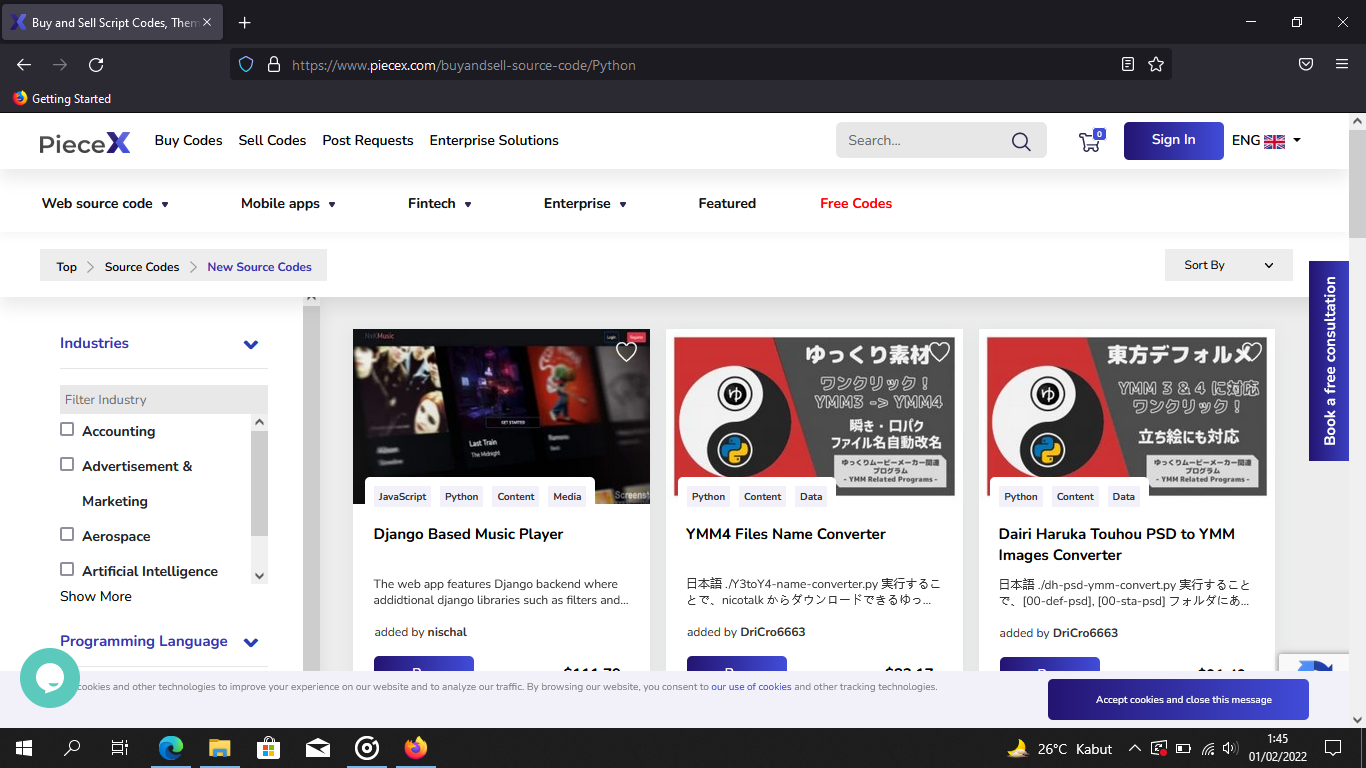Favorite YMM4 Files Name Converter heart icon
The image size is (1366, 768).
click(x=939, y=352)
